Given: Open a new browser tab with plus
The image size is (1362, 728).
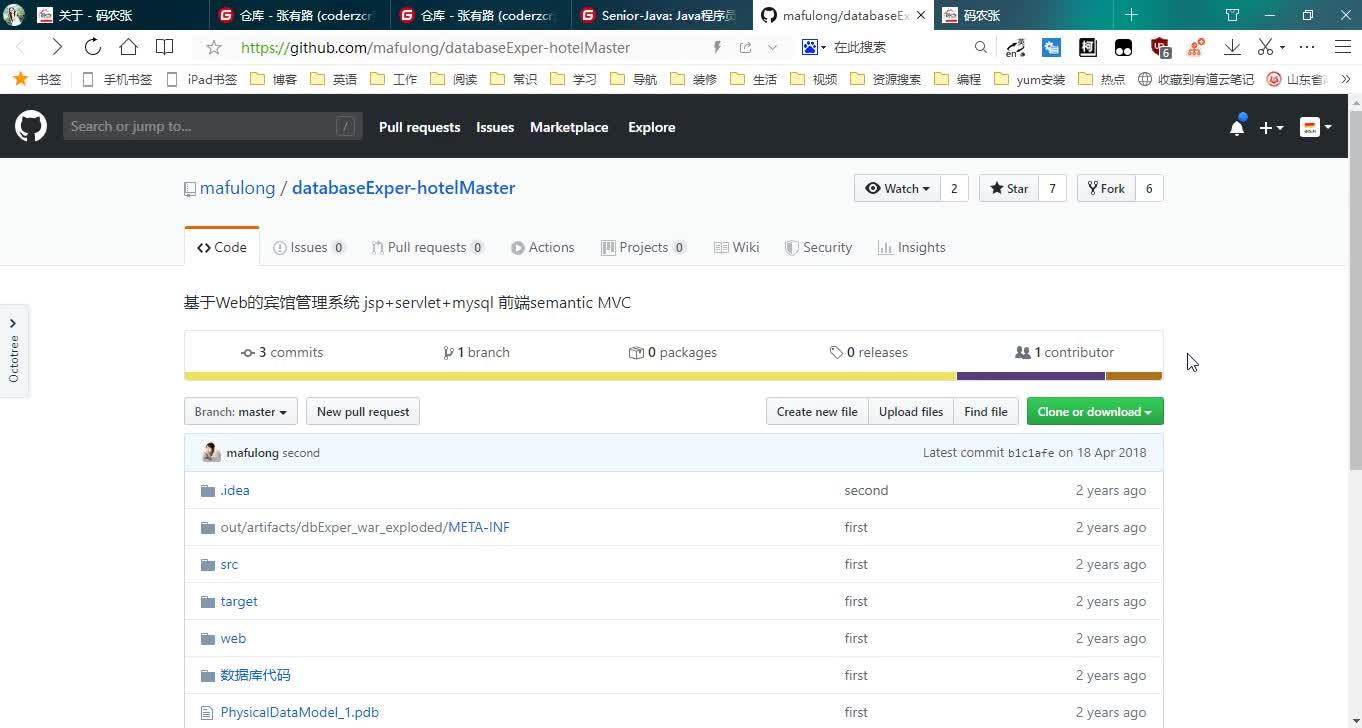Looking at the screenshot, I should pos(1131,15).
